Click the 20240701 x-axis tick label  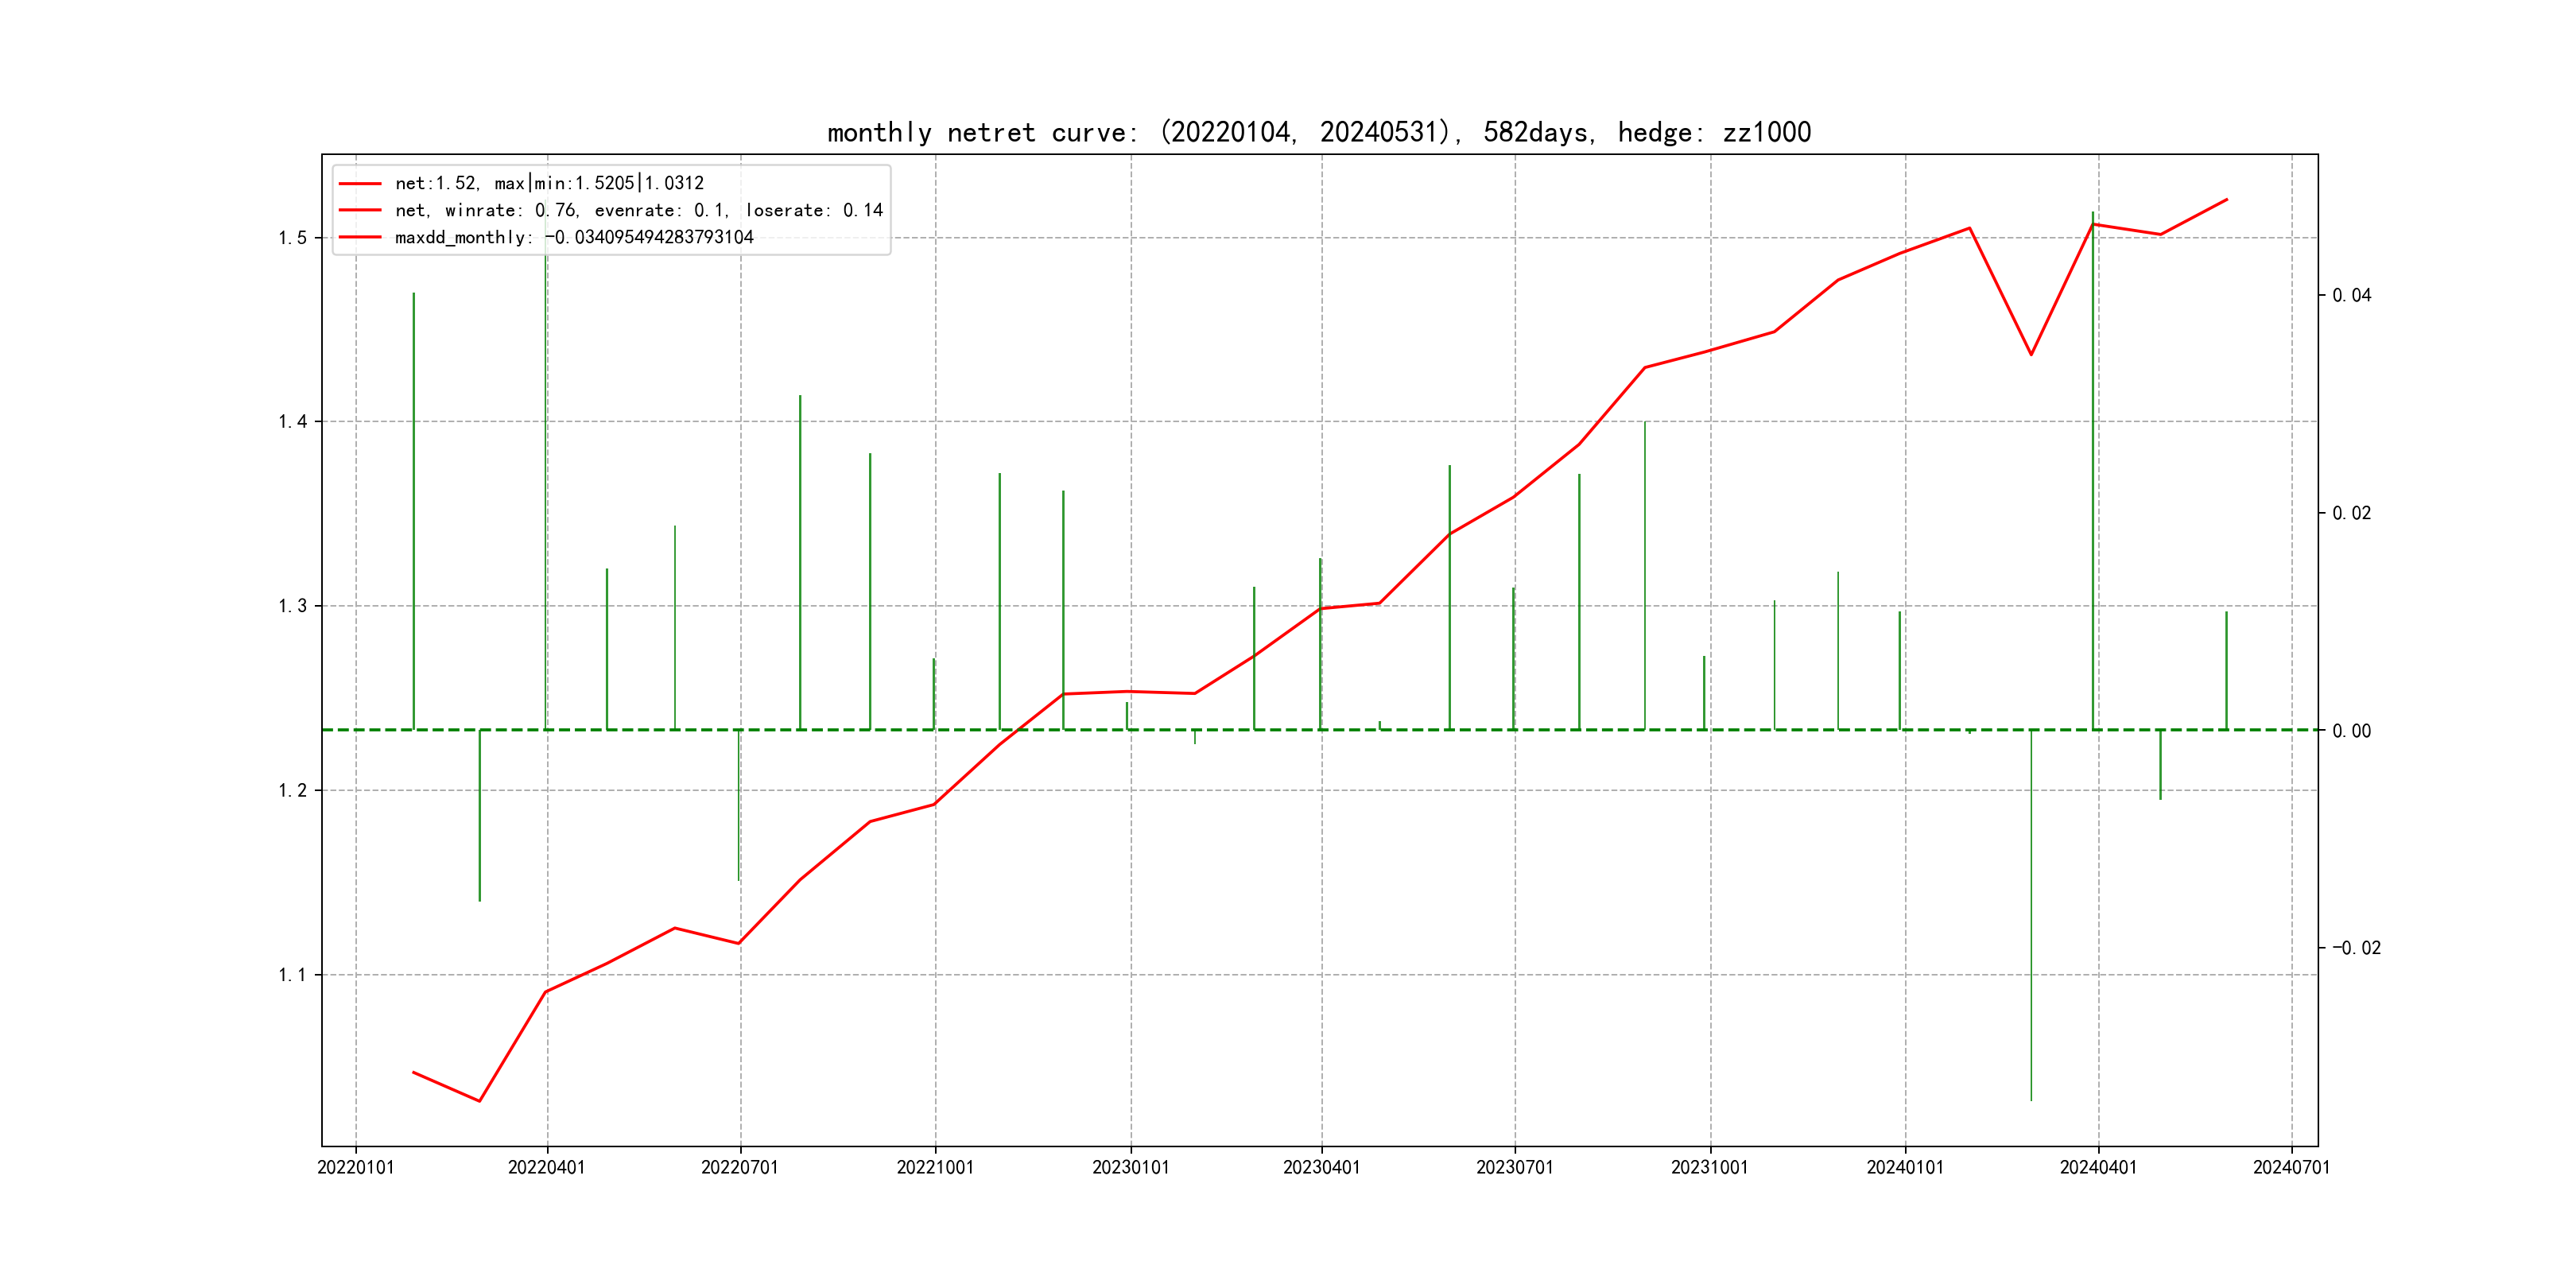[2291, 1167]
